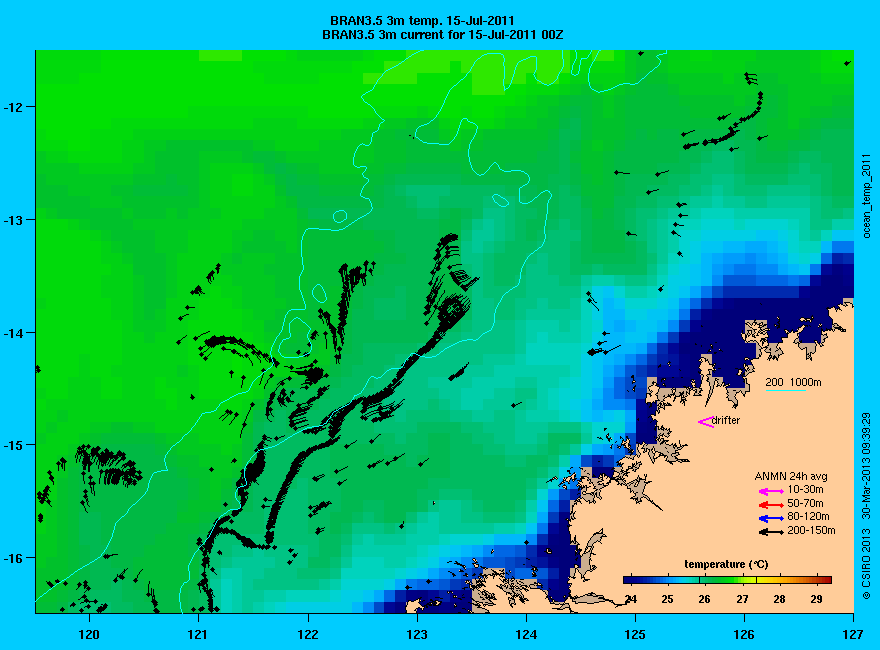This screenshot has height=650, width=880.
Task: Click the latitude axis label '-14'
Action: (11, 333)
